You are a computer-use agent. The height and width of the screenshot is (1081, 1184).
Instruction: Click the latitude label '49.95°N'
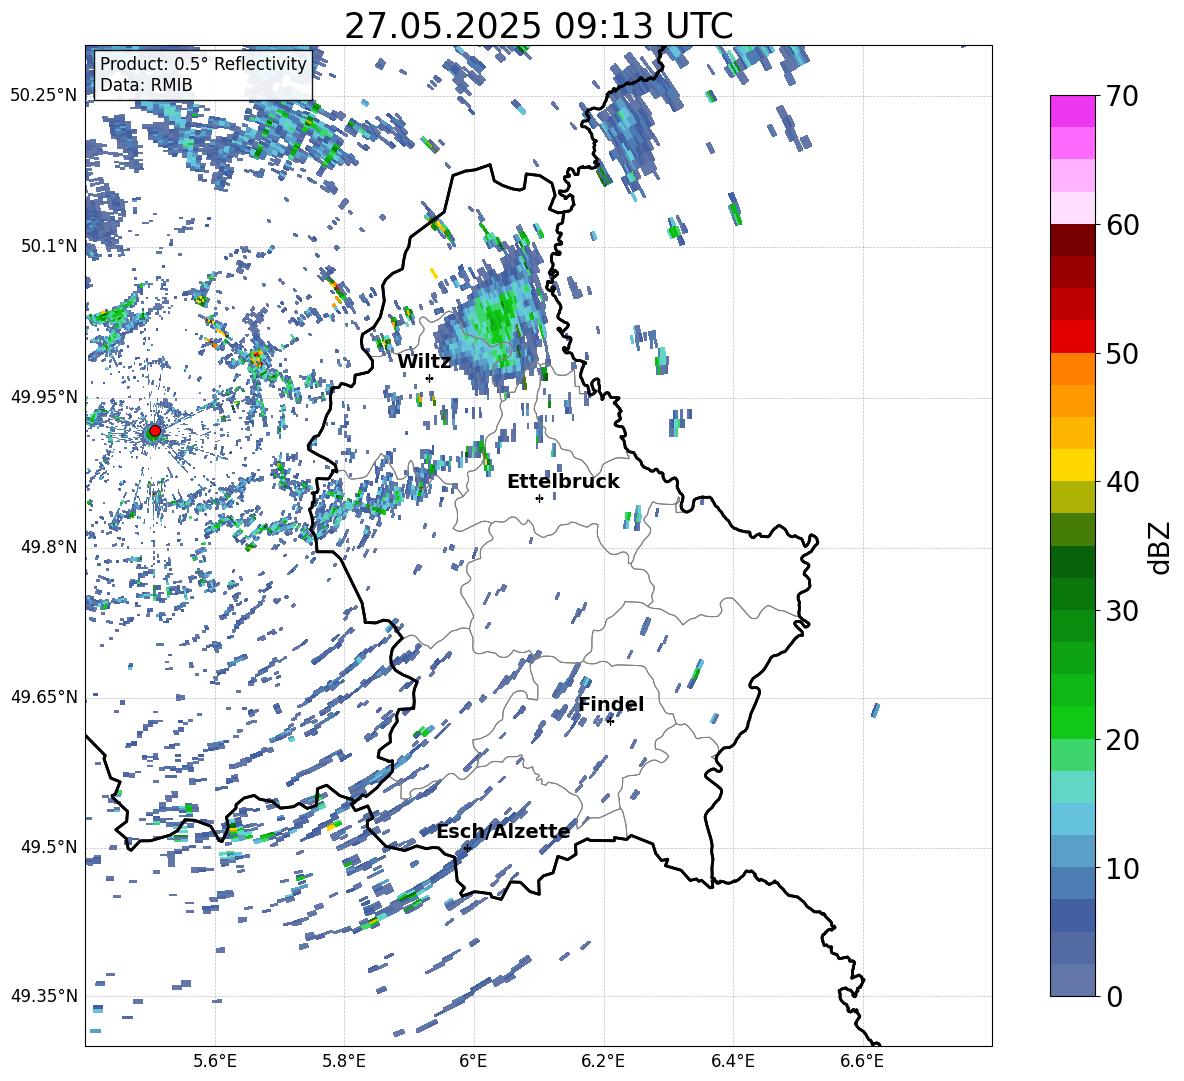click(44, 396)
